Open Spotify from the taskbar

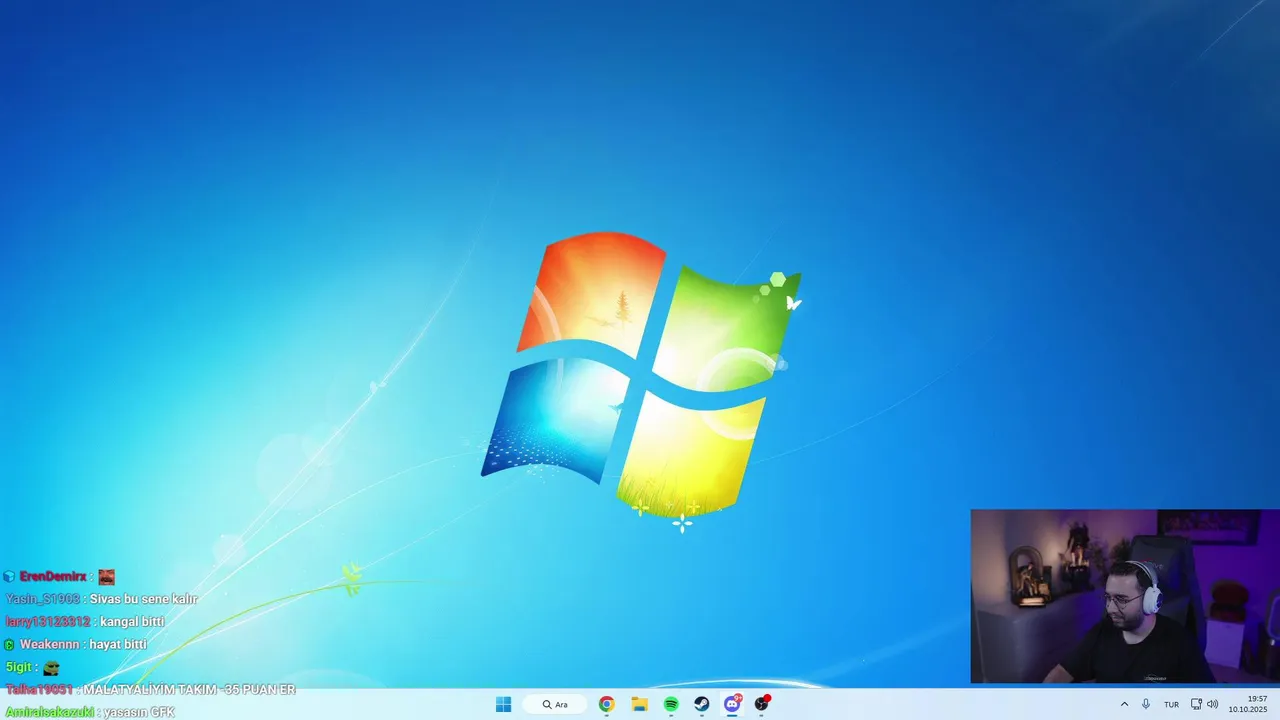(671, 704)
